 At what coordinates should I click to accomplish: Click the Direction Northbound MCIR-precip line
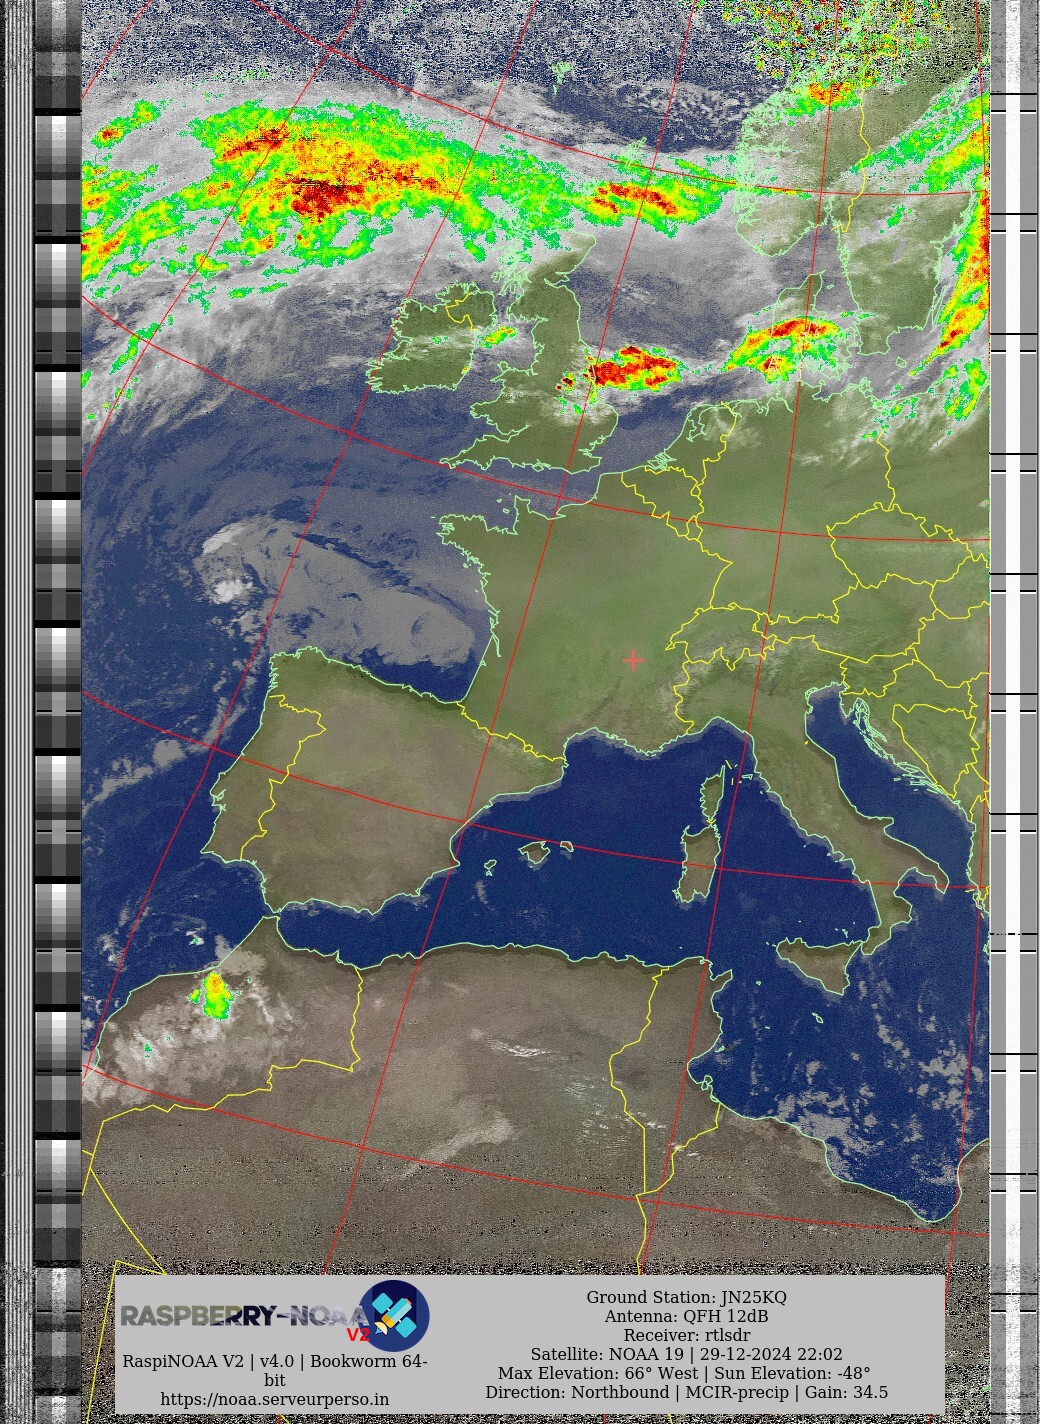(x=686, y=1392)
